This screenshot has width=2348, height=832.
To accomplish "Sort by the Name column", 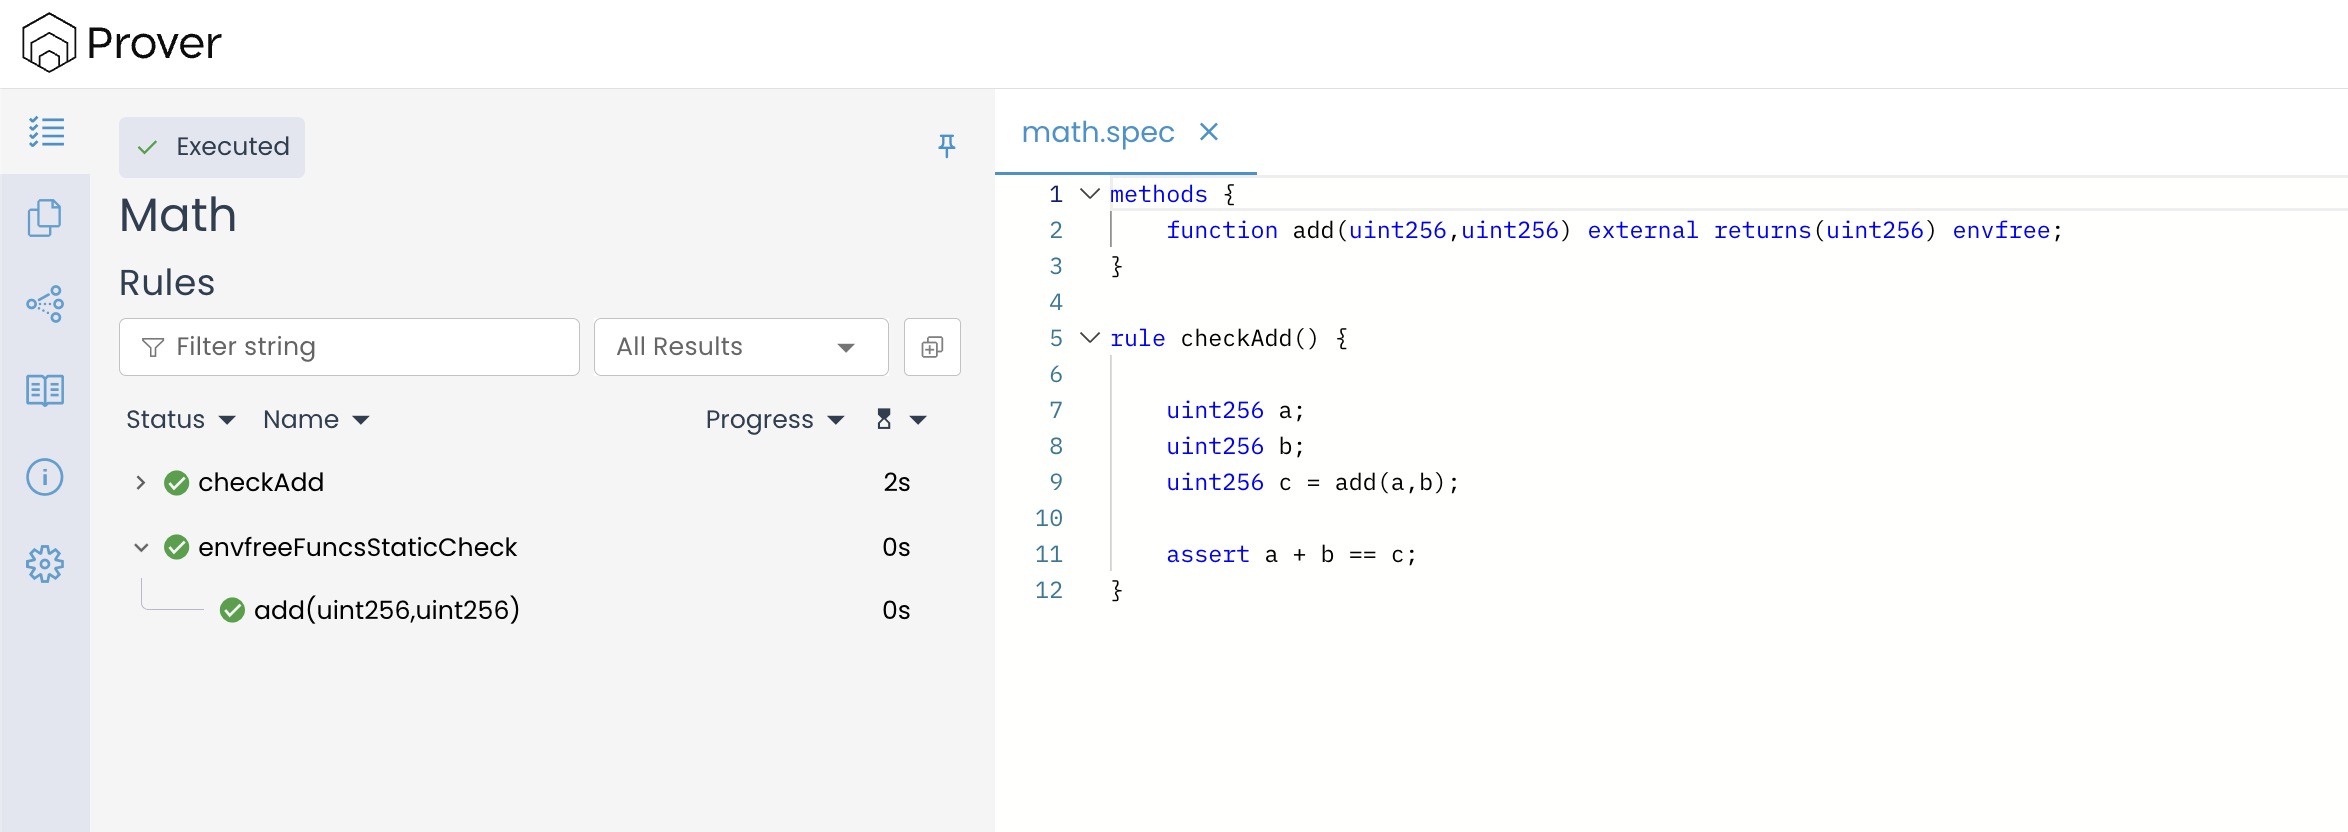I will (x=316, y=420).
